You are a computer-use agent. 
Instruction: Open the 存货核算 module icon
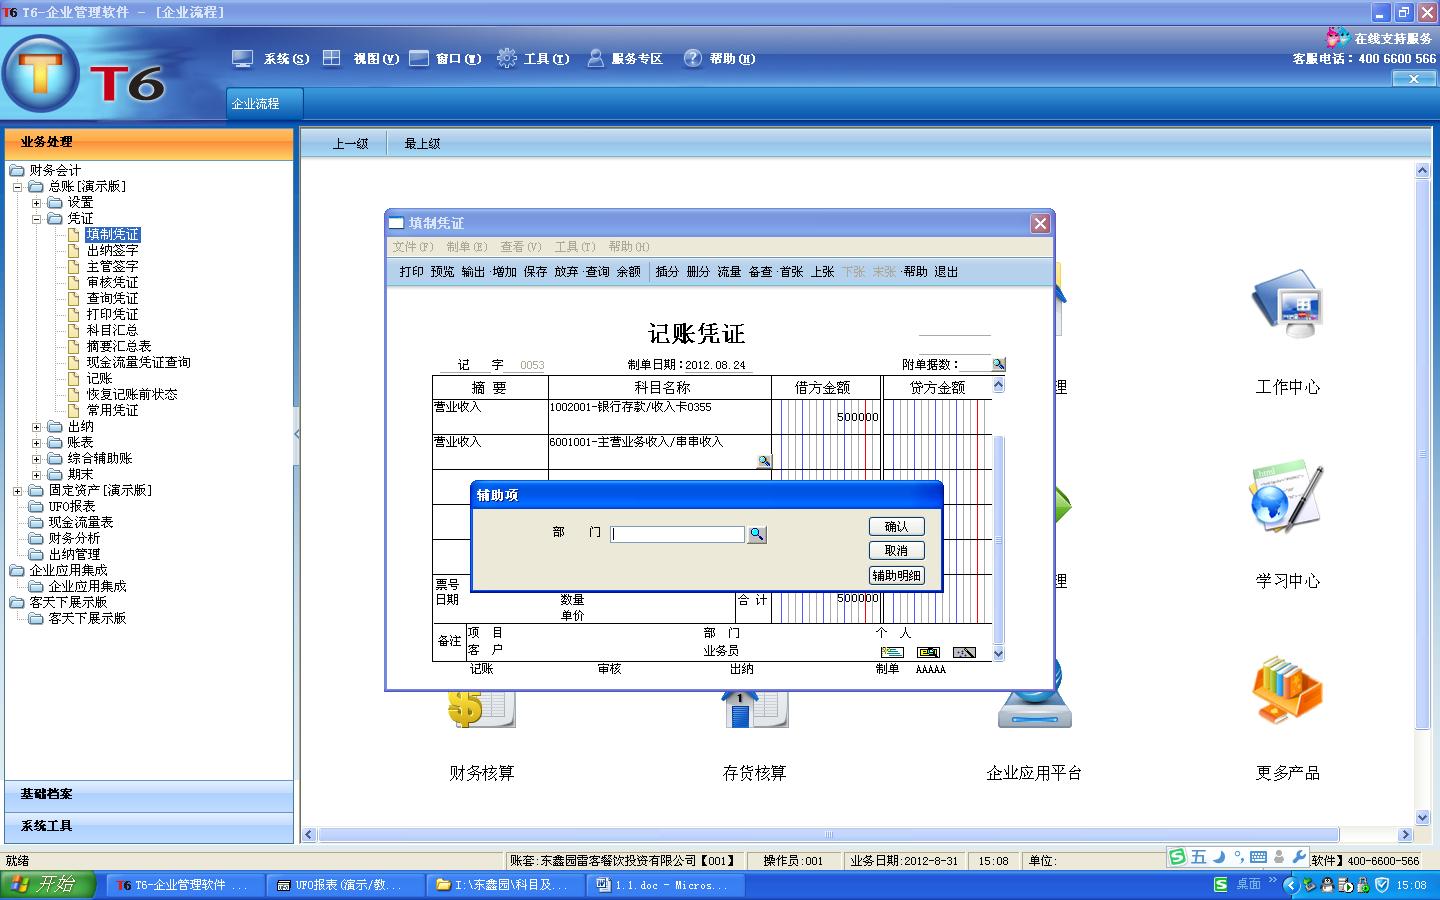point(754,710)
